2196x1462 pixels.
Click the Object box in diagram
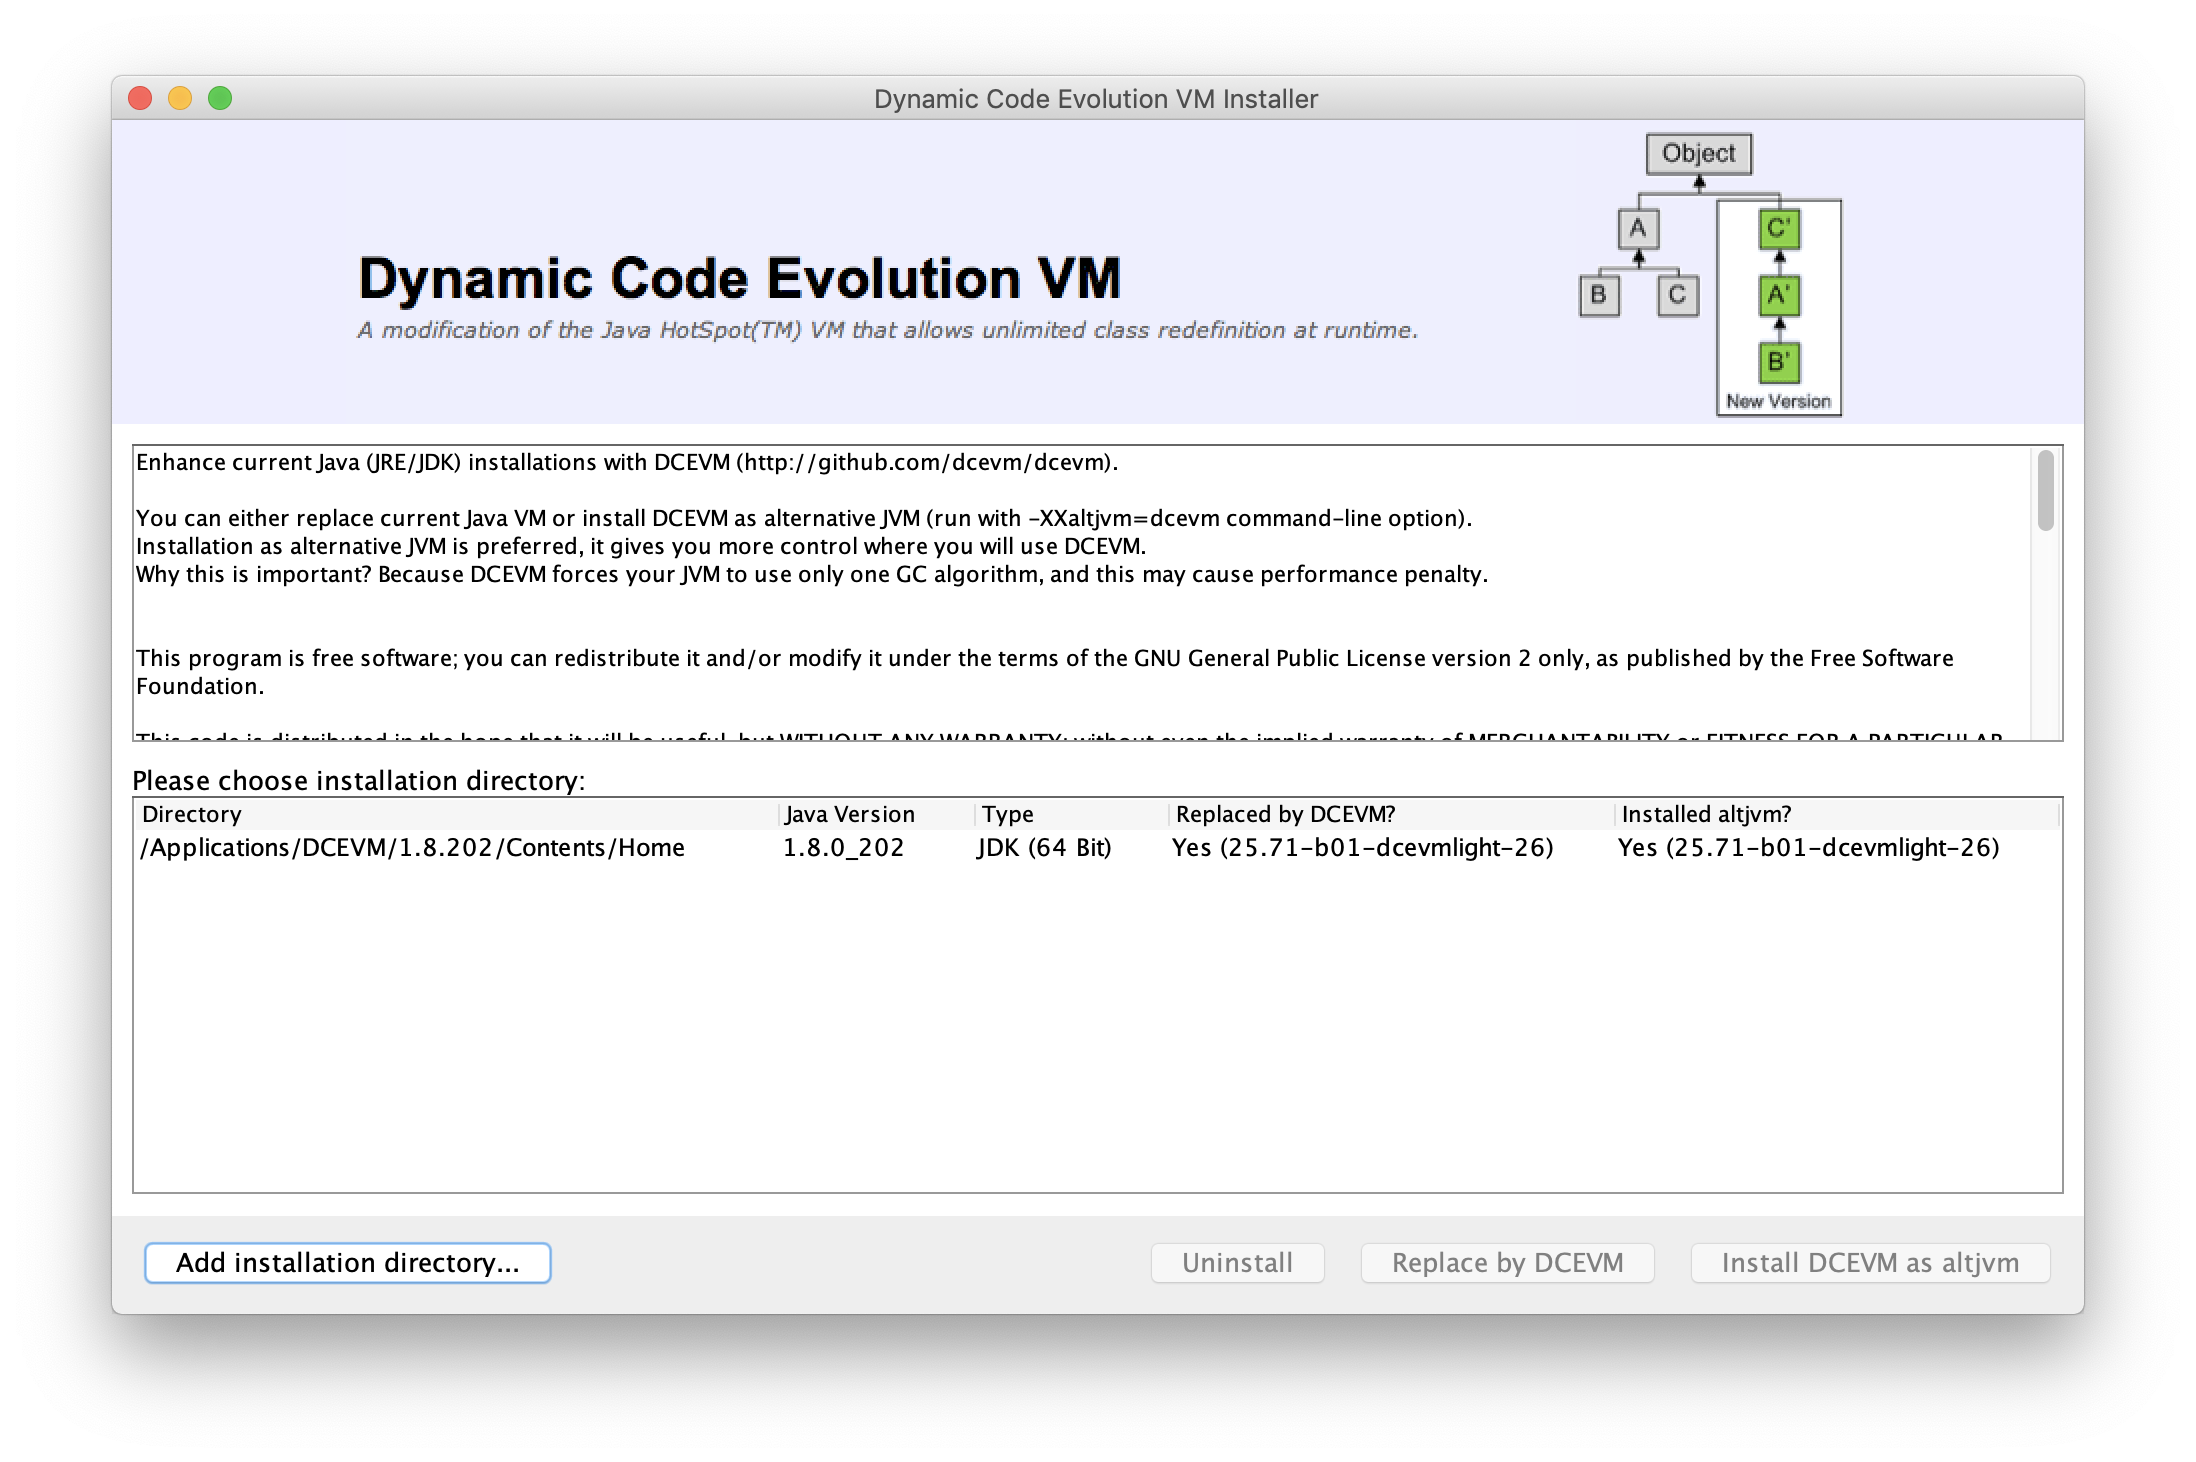click(x=1698, y=154)
